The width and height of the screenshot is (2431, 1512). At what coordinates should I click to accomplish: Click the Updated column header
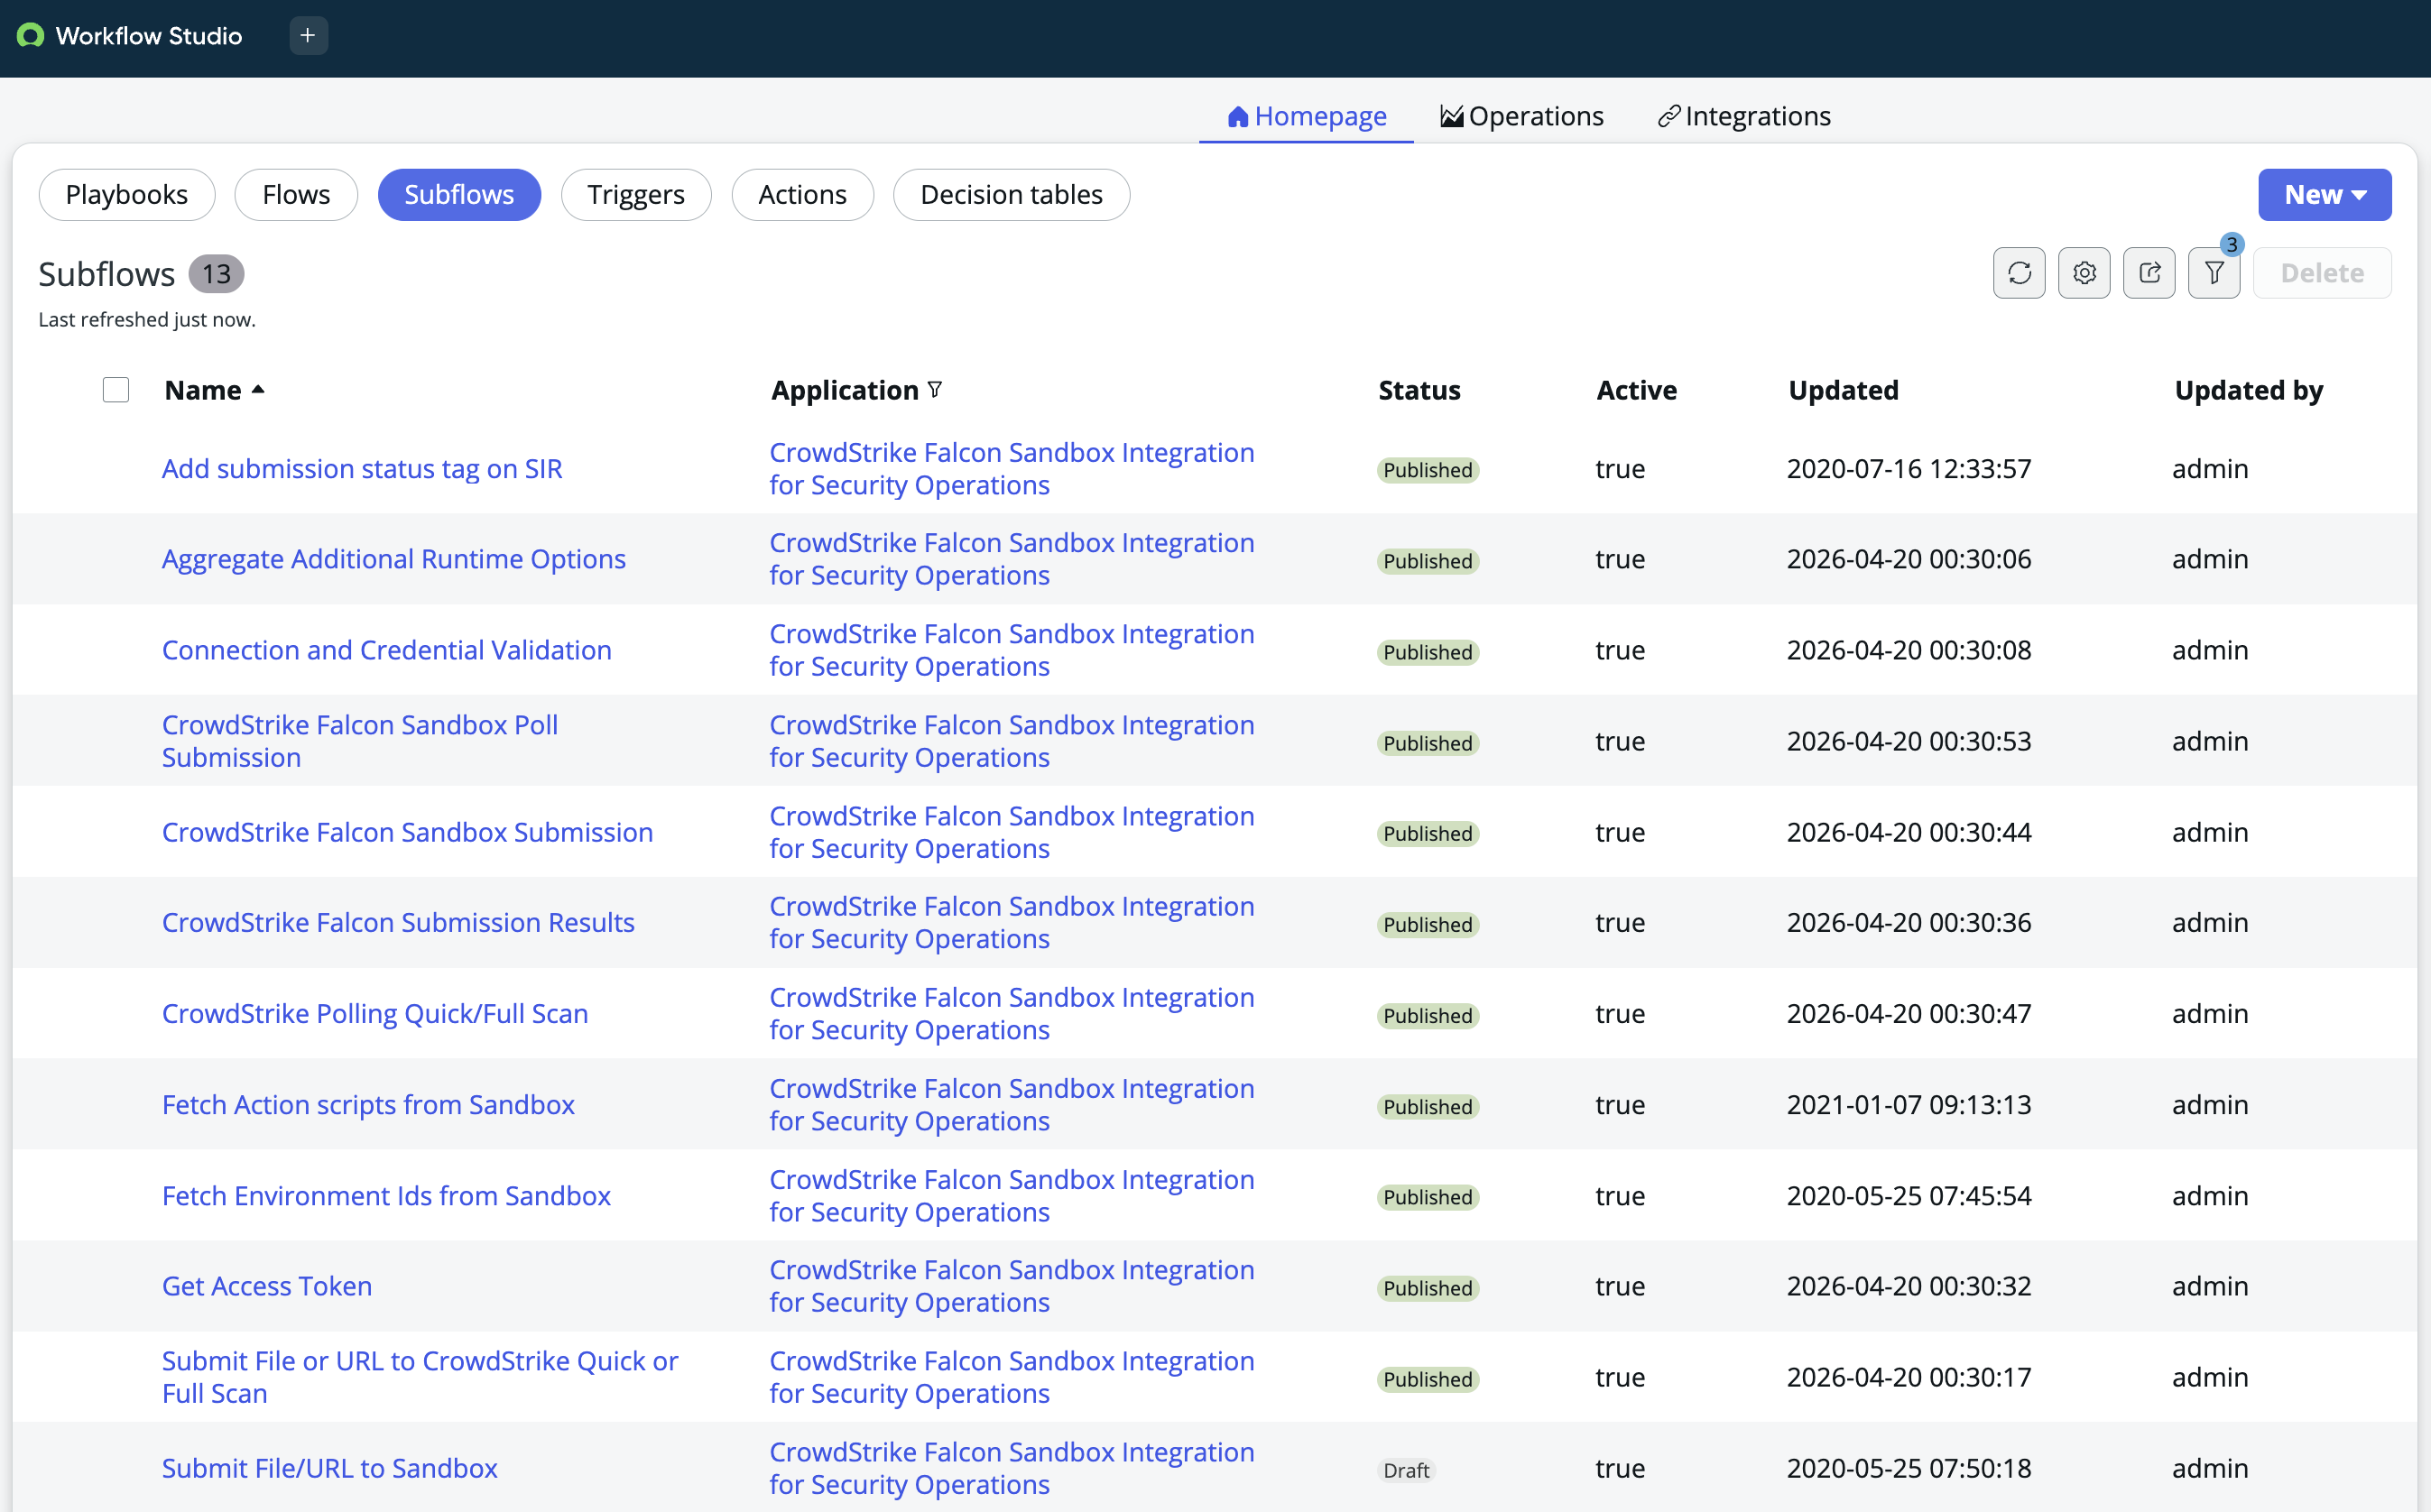(1843, 390)
